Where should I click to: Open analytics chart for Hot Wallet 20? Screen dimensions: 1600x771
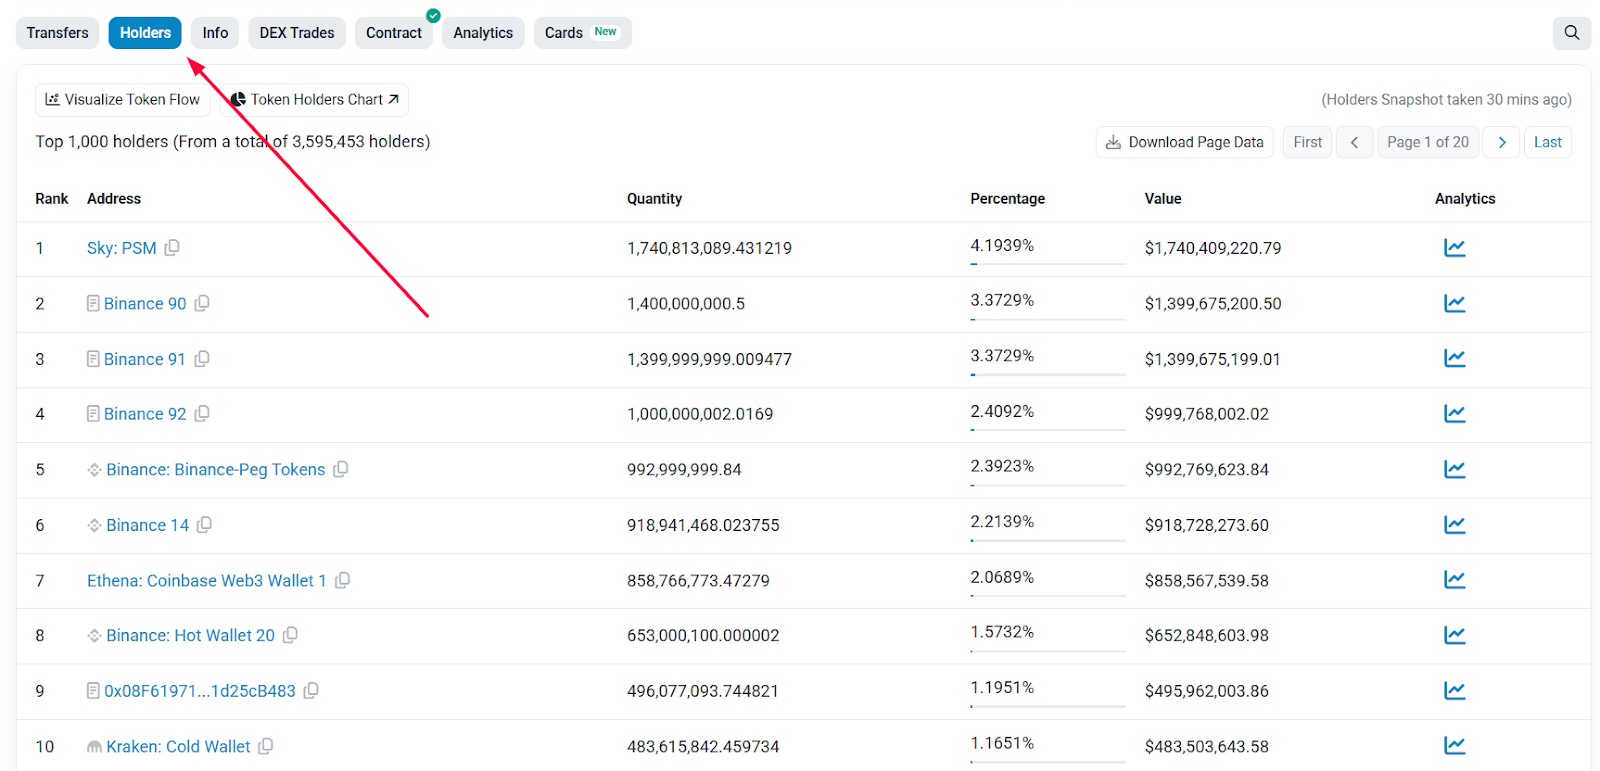click(x=1454, y=635)
